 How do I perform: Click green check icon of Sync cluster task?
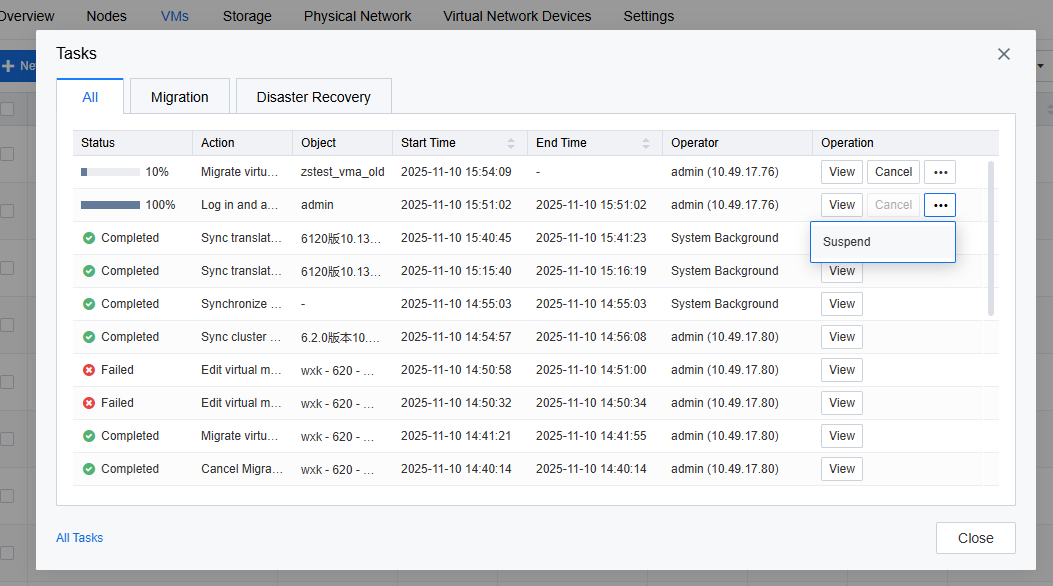[x=89, y=336]
